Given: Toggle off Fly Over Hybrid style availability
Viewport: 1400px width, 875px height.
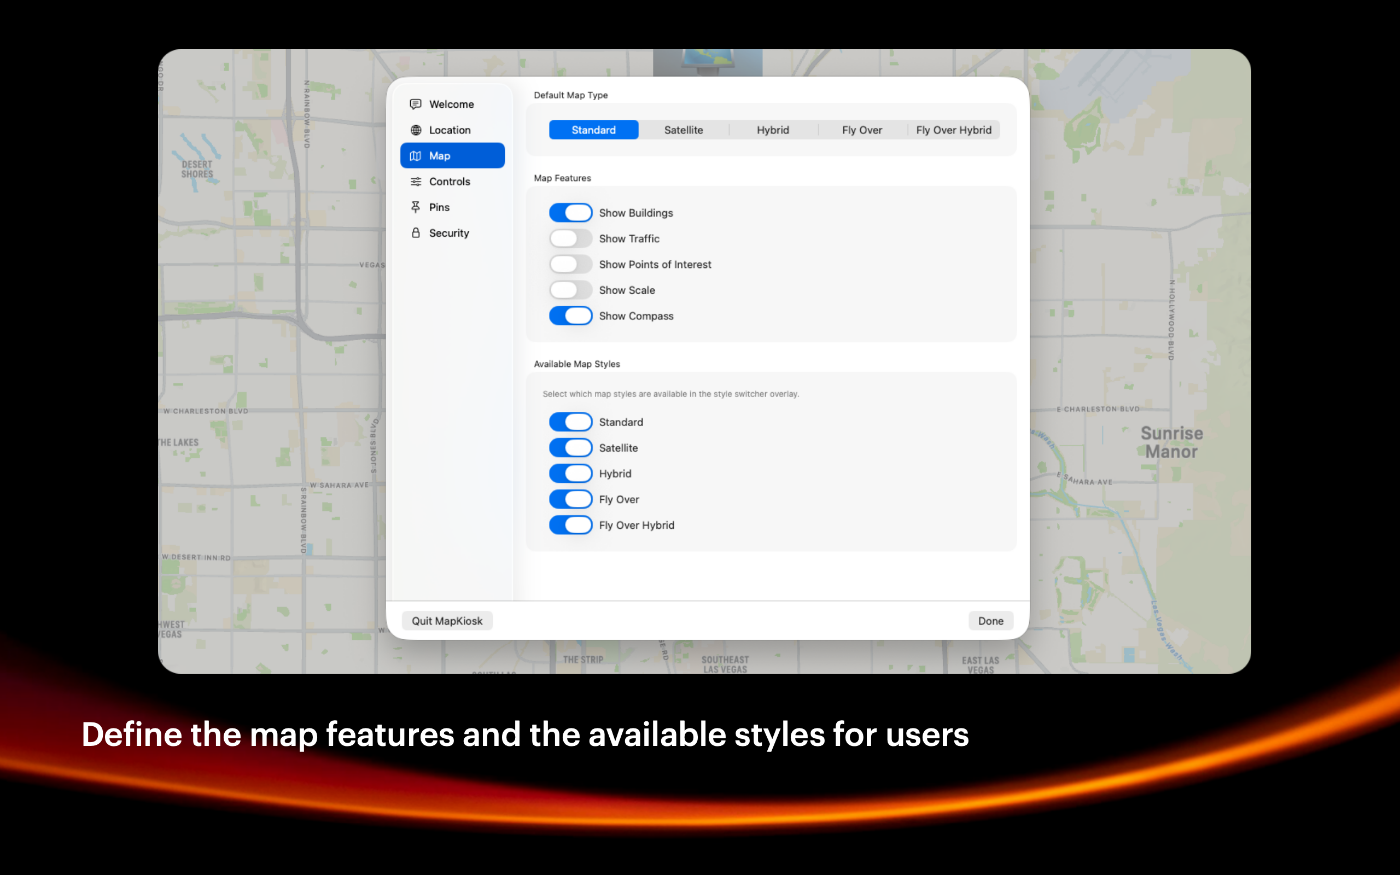Looking at the screenshot, I should point(571,525).
